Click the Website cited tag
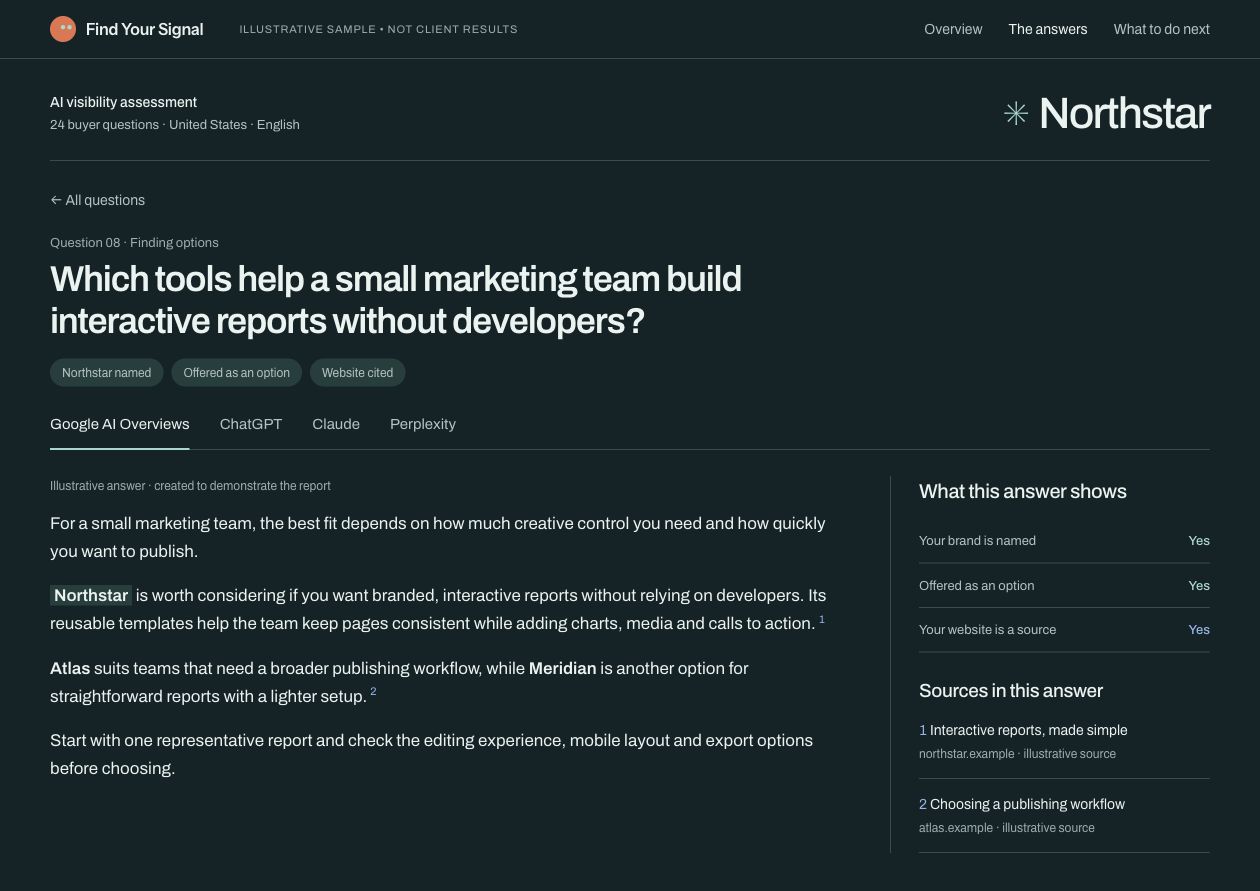The width and height of the screenshot is (1260, 891). (358, 373)
